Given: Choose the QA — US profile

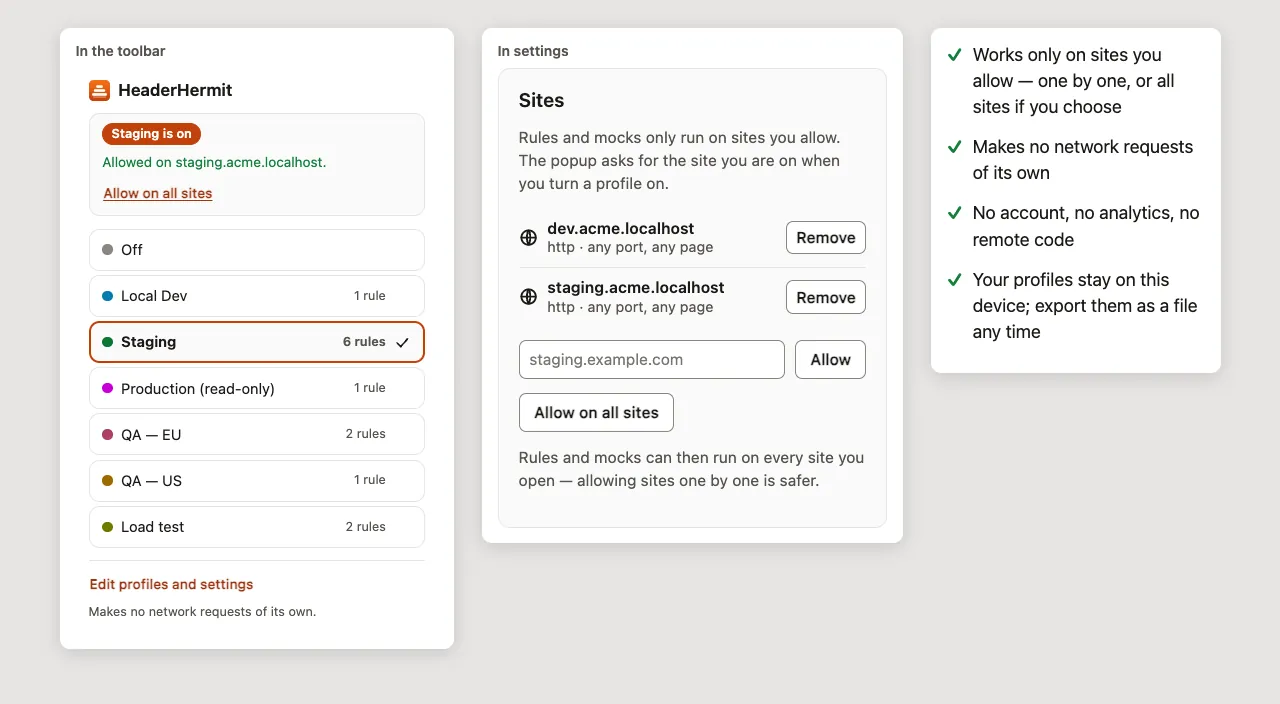Looking at the screenshot, I should click(x=257, y=480).
